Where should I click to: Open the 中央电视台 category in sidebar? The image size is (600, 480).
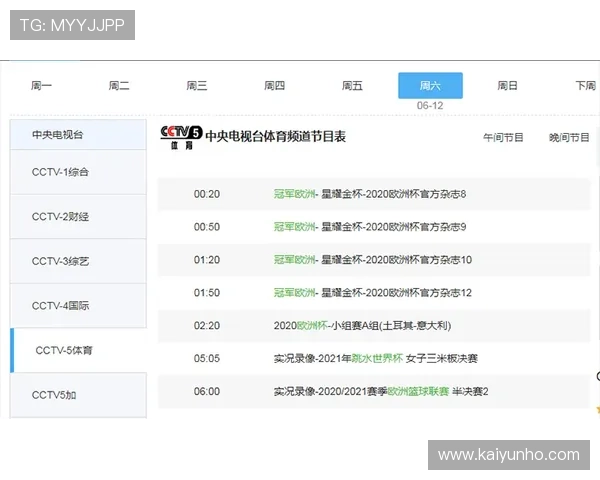tap(78, 134)
